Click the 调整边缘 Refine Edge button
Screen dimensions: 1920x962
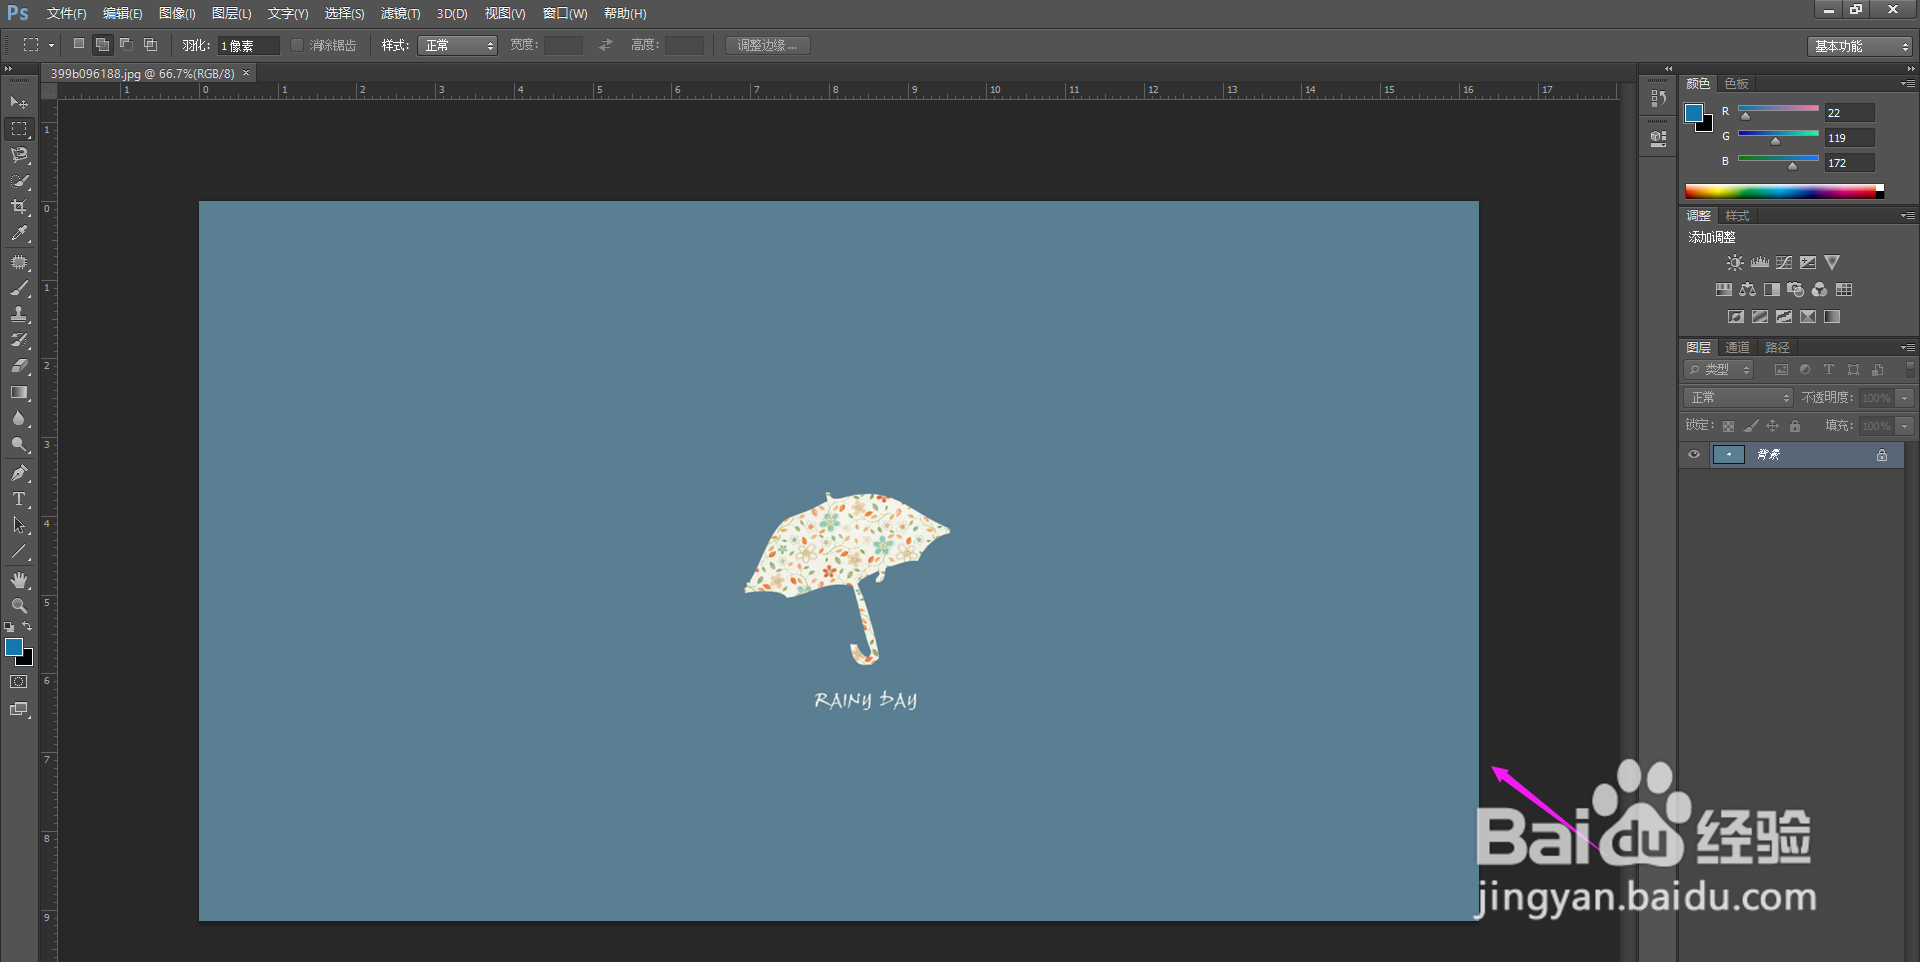[767, 45]
